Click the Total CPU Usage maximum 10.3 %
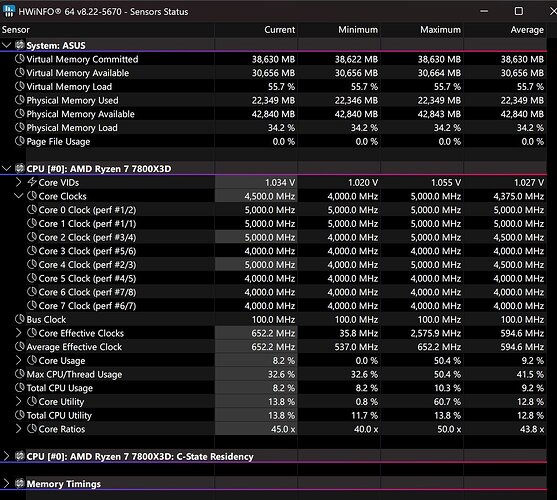The width and height of the screenshot is (557, 500). click(x=448, y=388)
